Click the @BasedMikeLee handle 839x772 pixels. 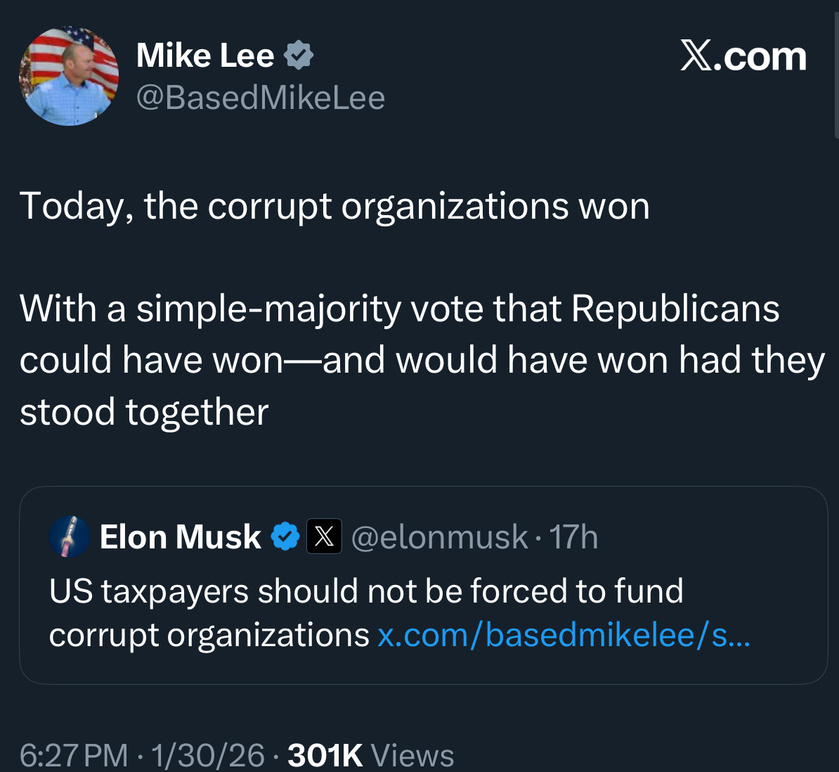pyautogui.click(x=260, y=97)
